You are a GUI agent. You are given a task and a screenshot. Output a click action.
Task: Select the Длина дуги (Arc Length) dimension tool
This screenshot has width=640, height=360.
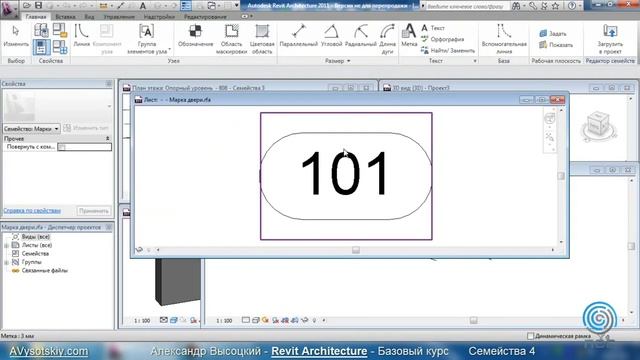click(x=387, y=39)
